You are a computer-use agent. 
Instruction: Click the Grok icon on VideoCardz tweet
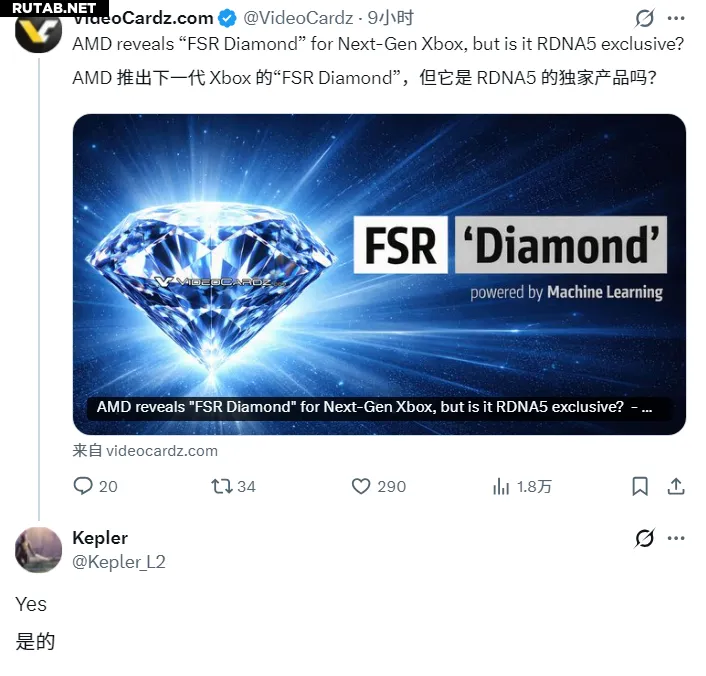click(644, 18)
